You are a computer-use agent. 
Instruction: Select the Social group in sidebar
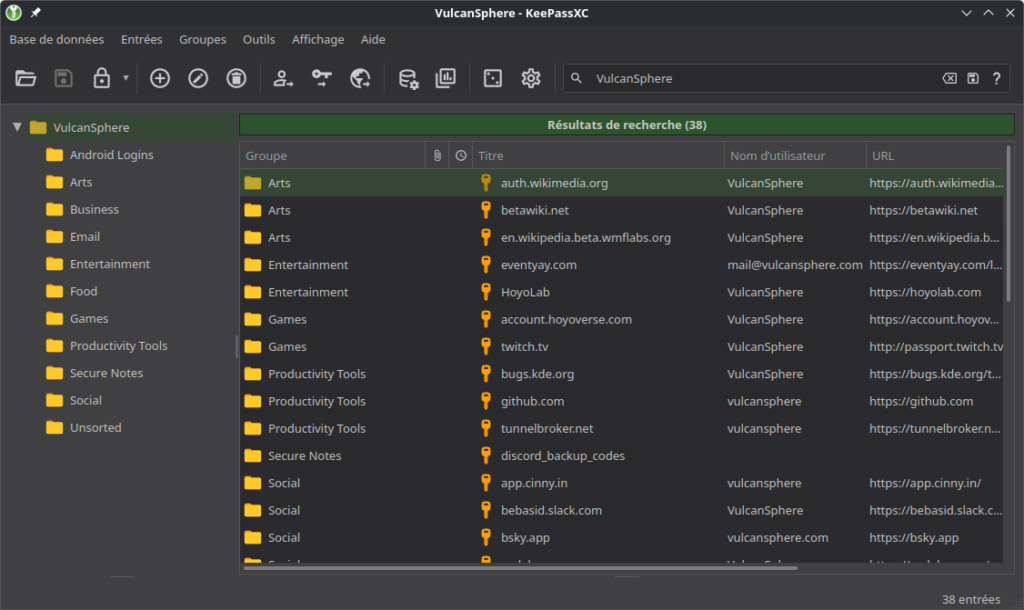coord(86,400)
